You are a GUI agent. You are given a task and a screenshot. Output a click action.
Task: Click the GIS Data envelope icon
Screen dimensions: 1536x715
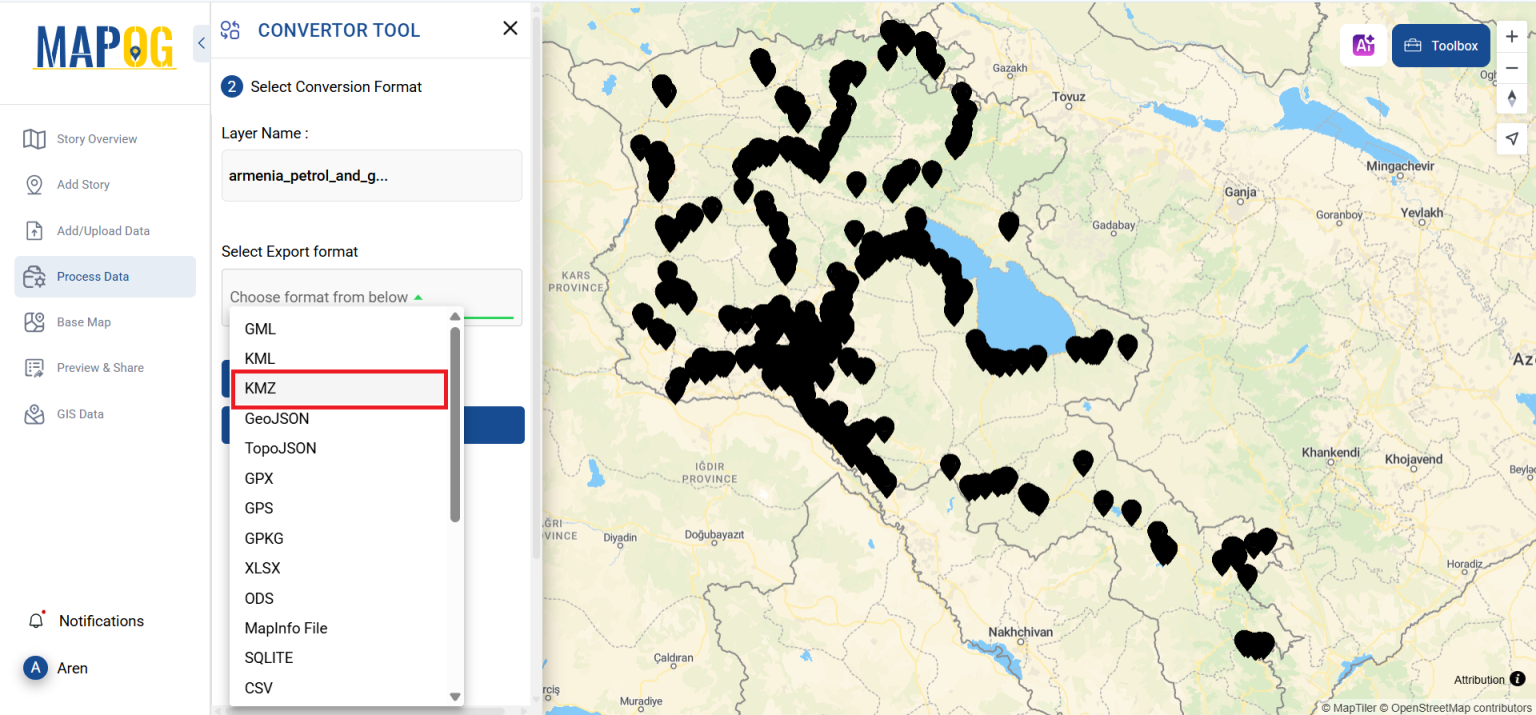coord(36,413)
